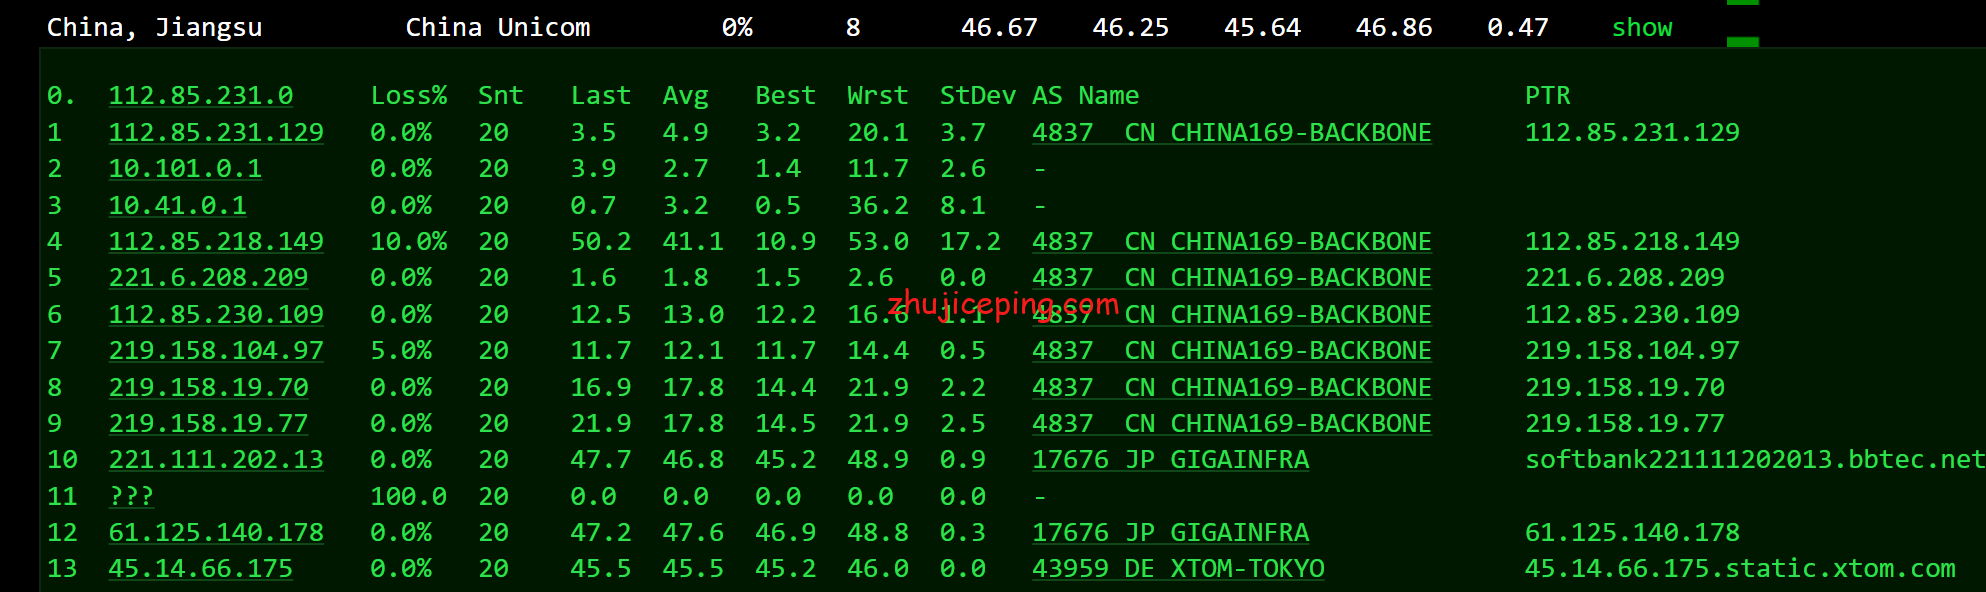
Task: Open hop 9 IP 219.158.19.77 link
Action: 209,424
